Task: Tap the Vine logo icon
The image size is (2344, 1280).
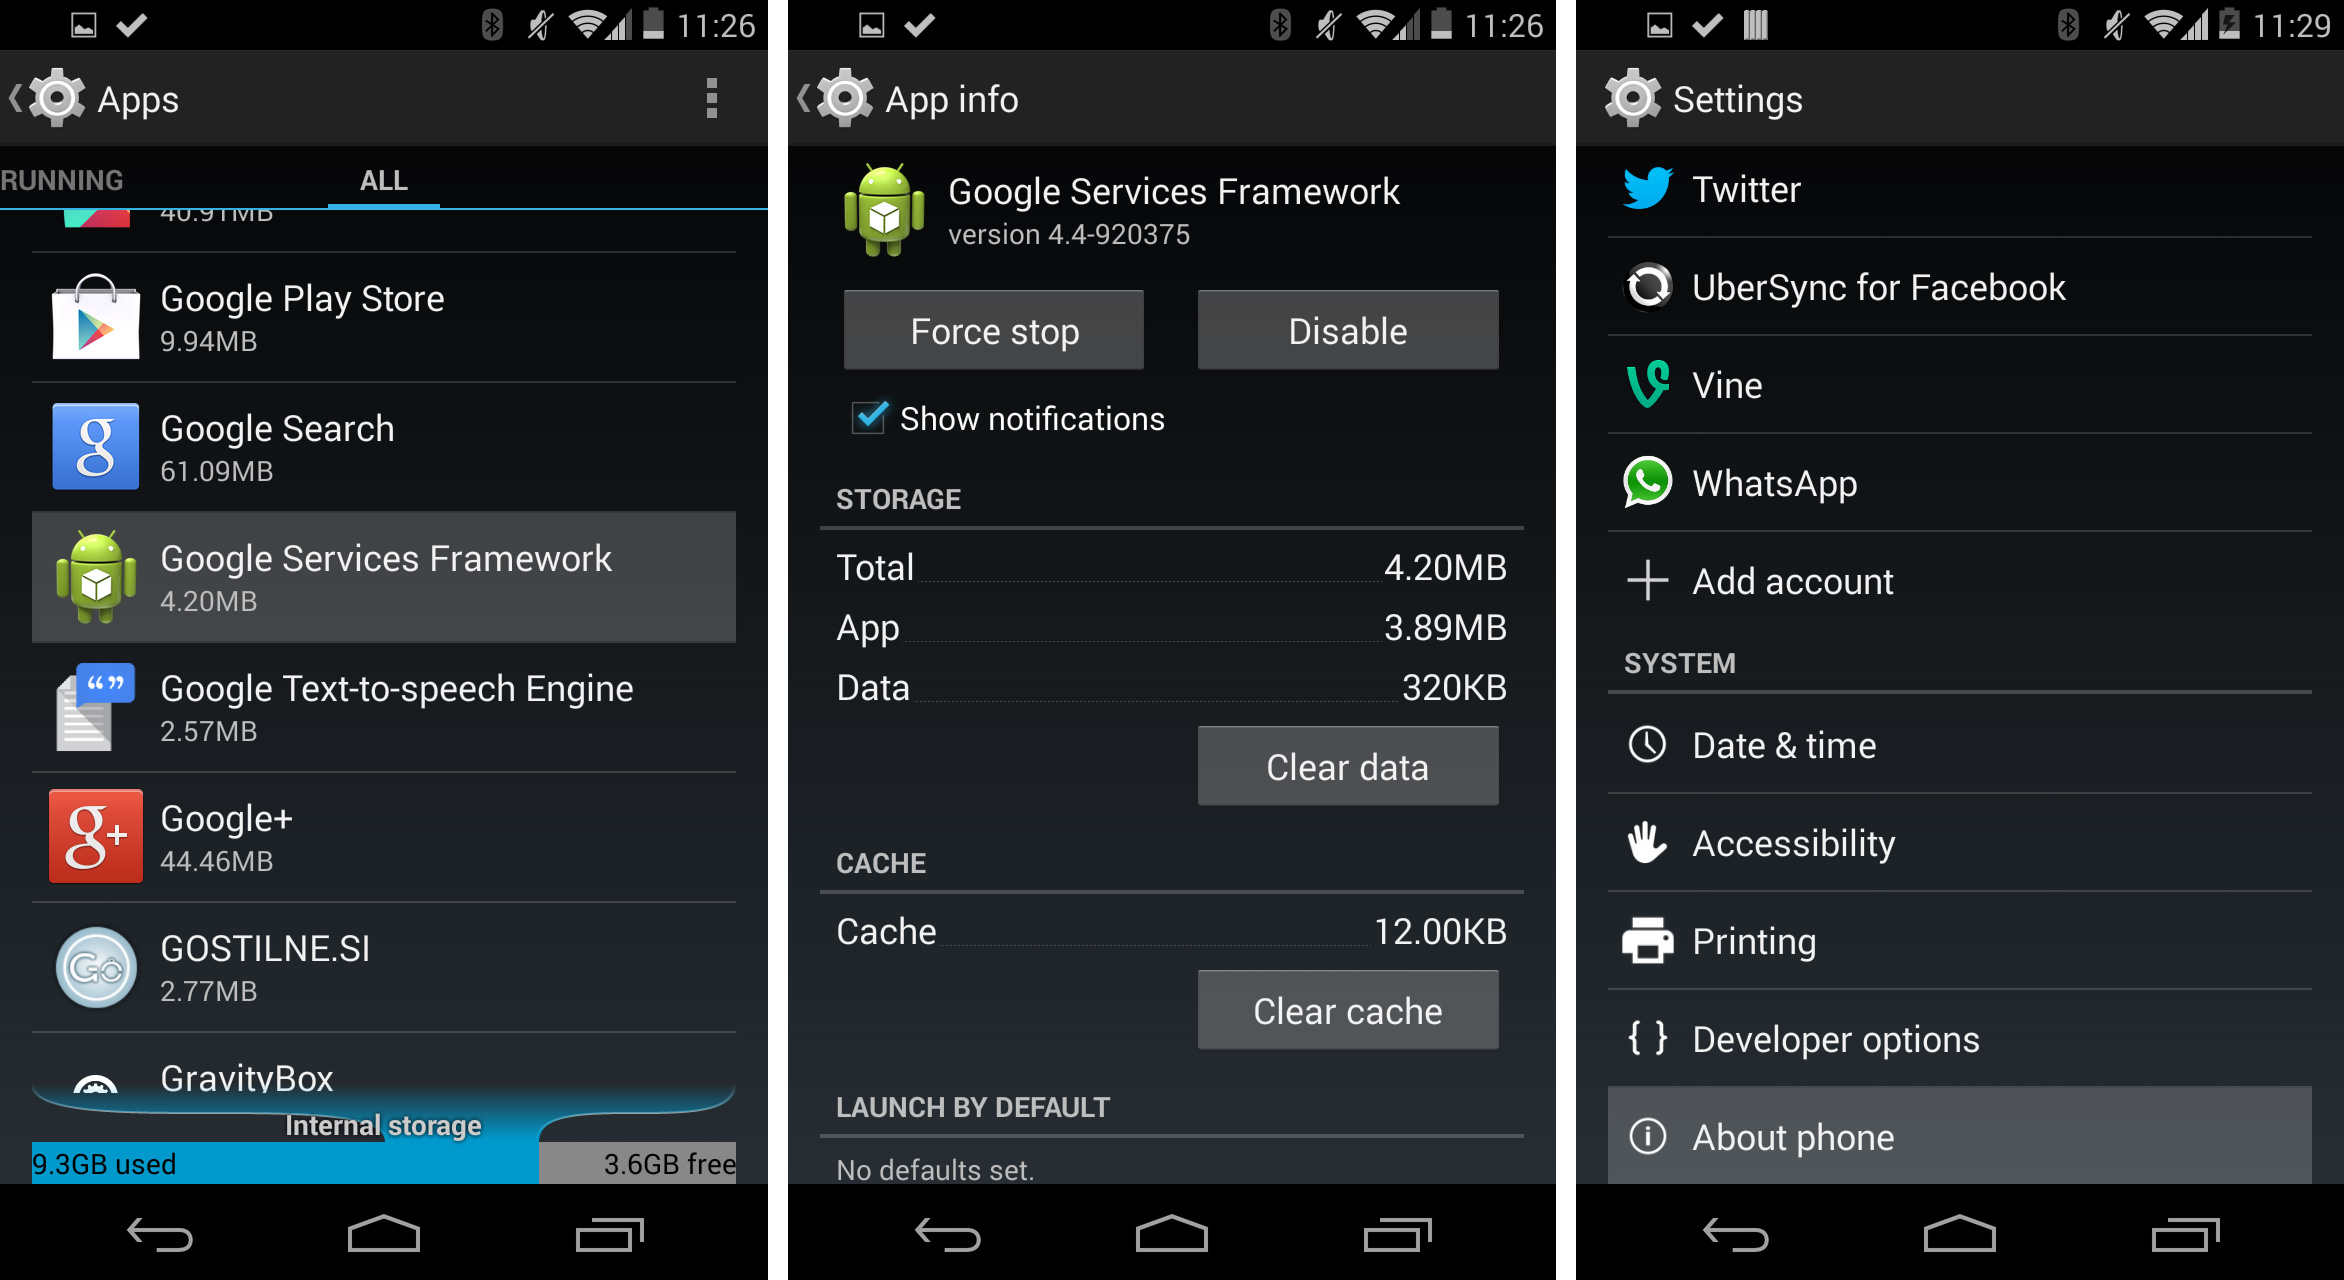Action: pyautogui.click(x=1647, y=384)
